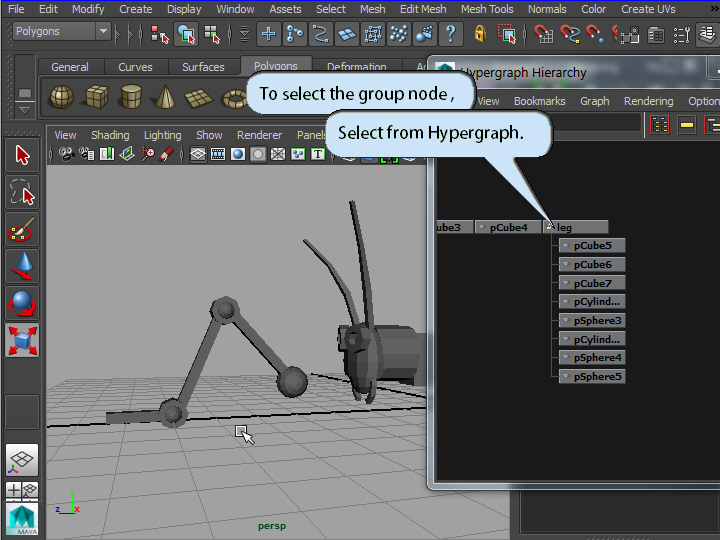Create a polygon plane from shelf
Screen dimensions: 720x540
click(198, 98)
